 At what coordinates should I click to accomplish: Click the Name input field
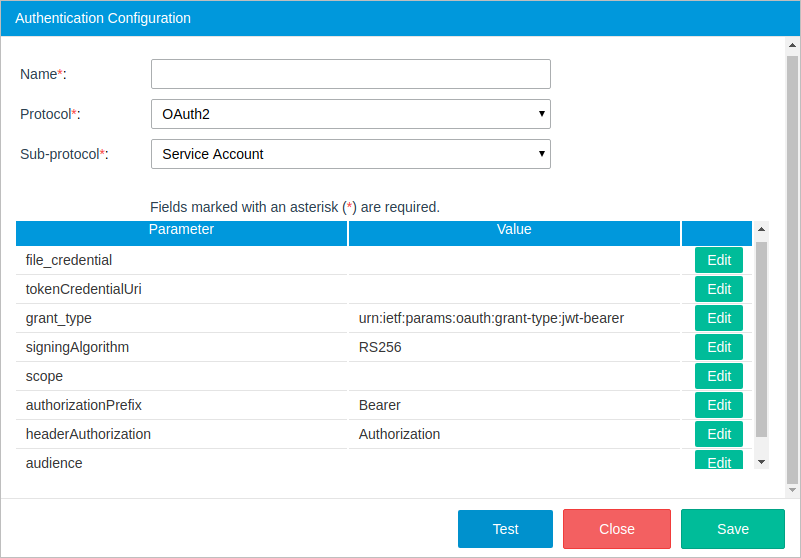coord(350,74)
